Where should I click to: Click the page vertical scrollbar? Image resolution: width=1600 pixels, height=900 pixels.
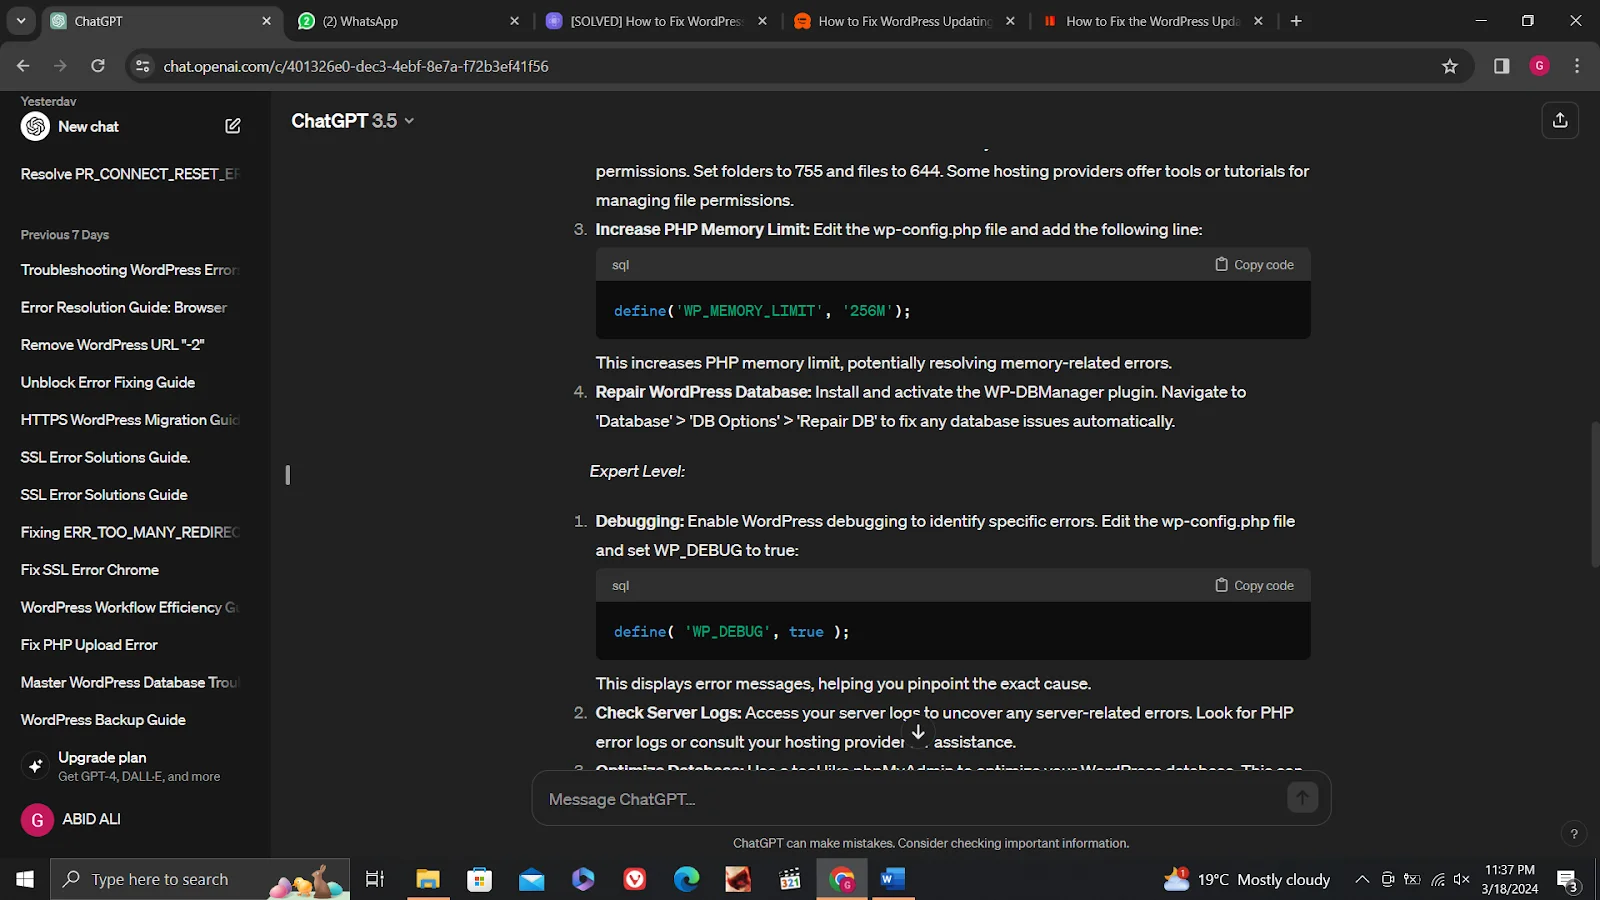pos(1594,495)
